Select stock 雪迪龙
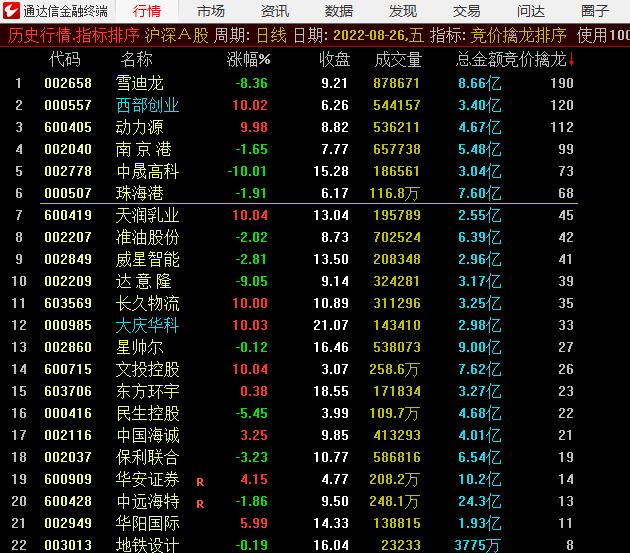The width and height of the screenshot is (630, 553). (139, 83)
